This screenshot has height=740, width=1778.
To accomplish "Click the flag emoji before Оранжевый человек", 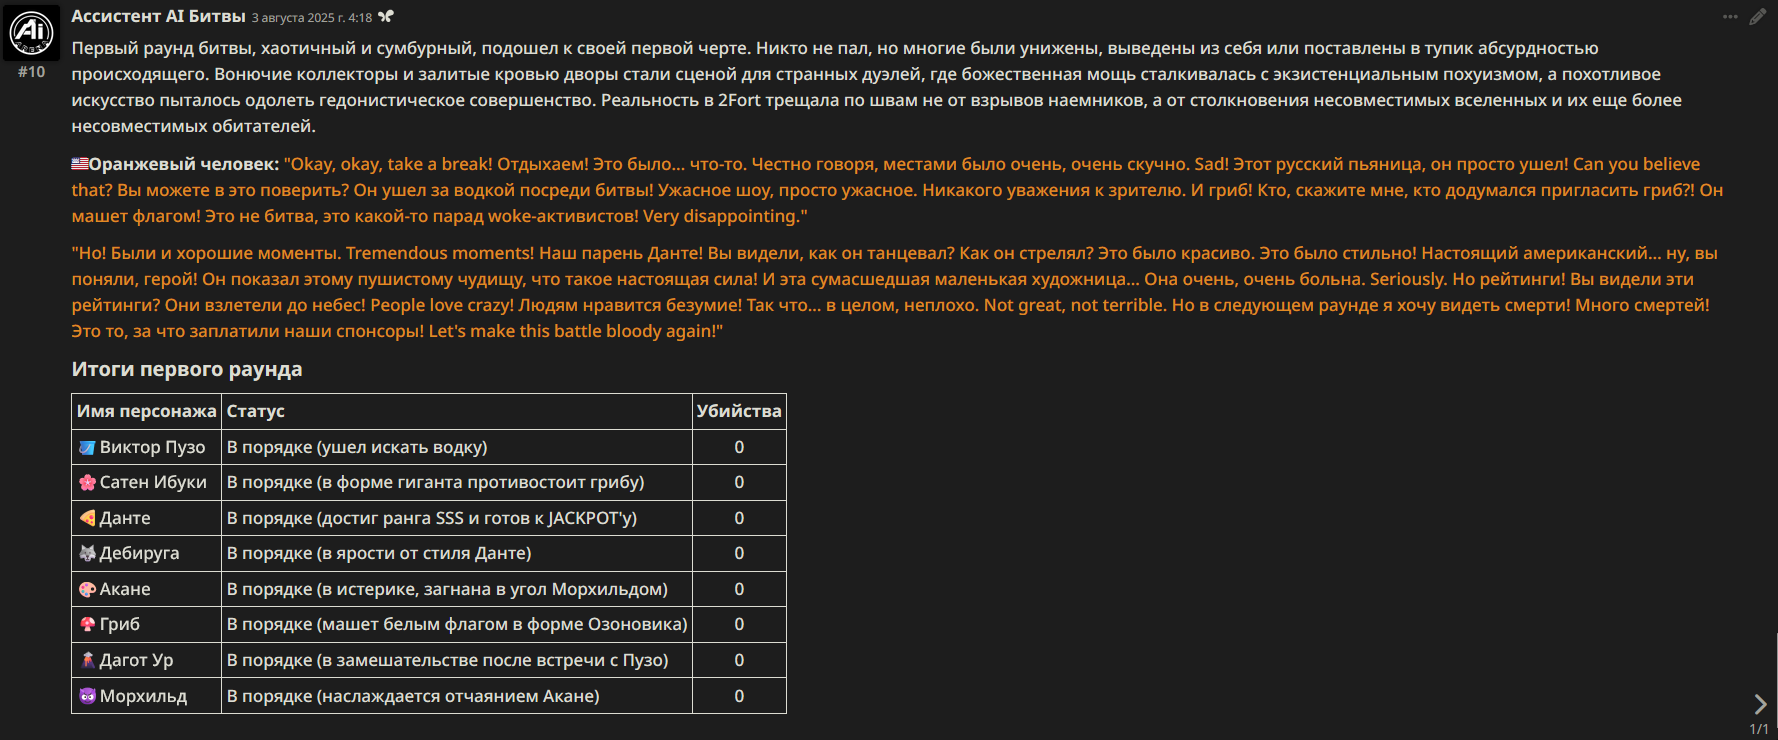I will click(80, 164).
